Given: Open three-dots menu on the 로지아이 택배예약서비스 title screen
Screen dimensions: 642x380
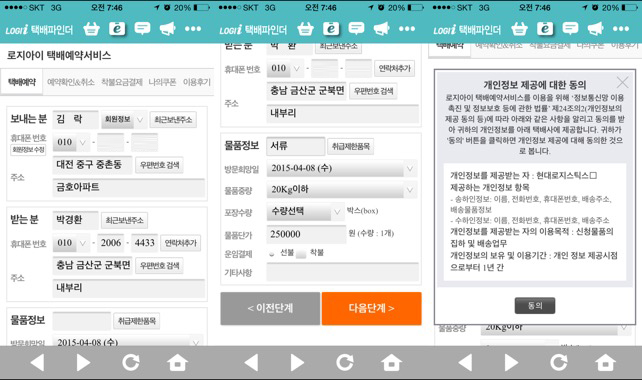Looking at the screenshot, I should point(193,29).
